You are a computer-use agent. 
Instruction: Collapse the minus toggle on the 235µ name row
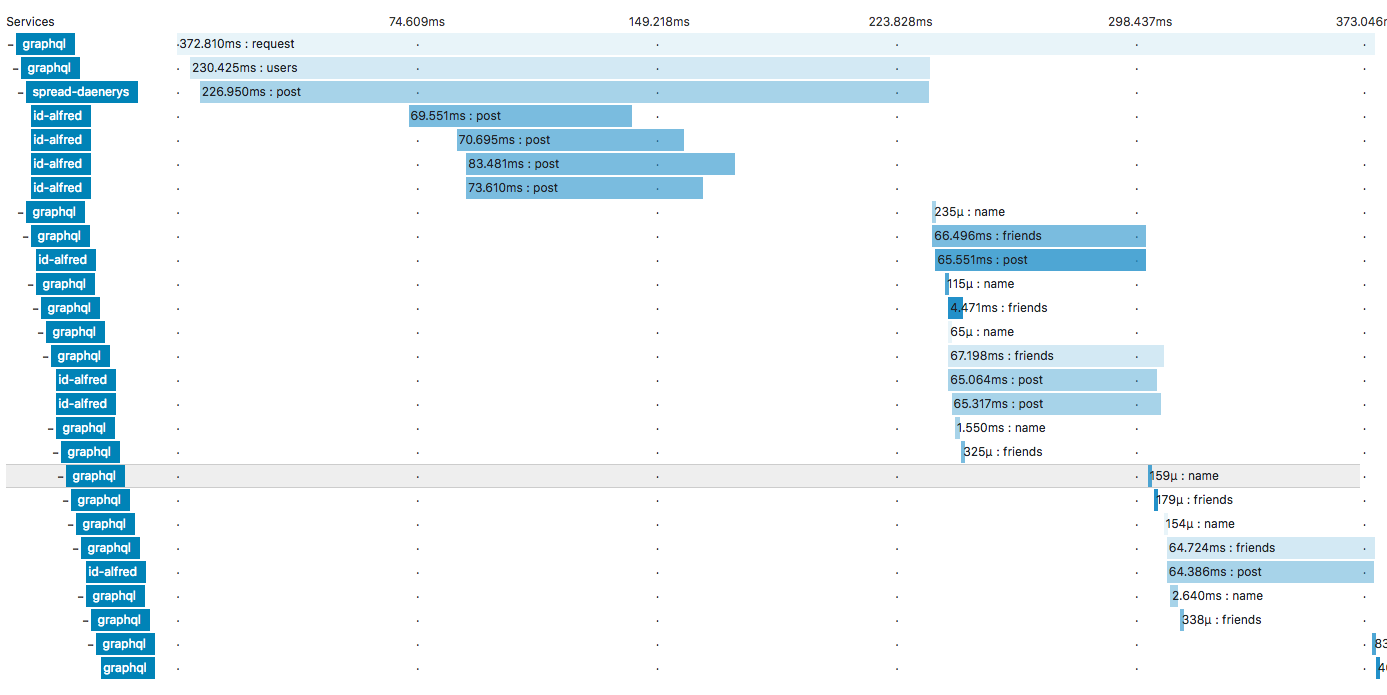point(20,212)
